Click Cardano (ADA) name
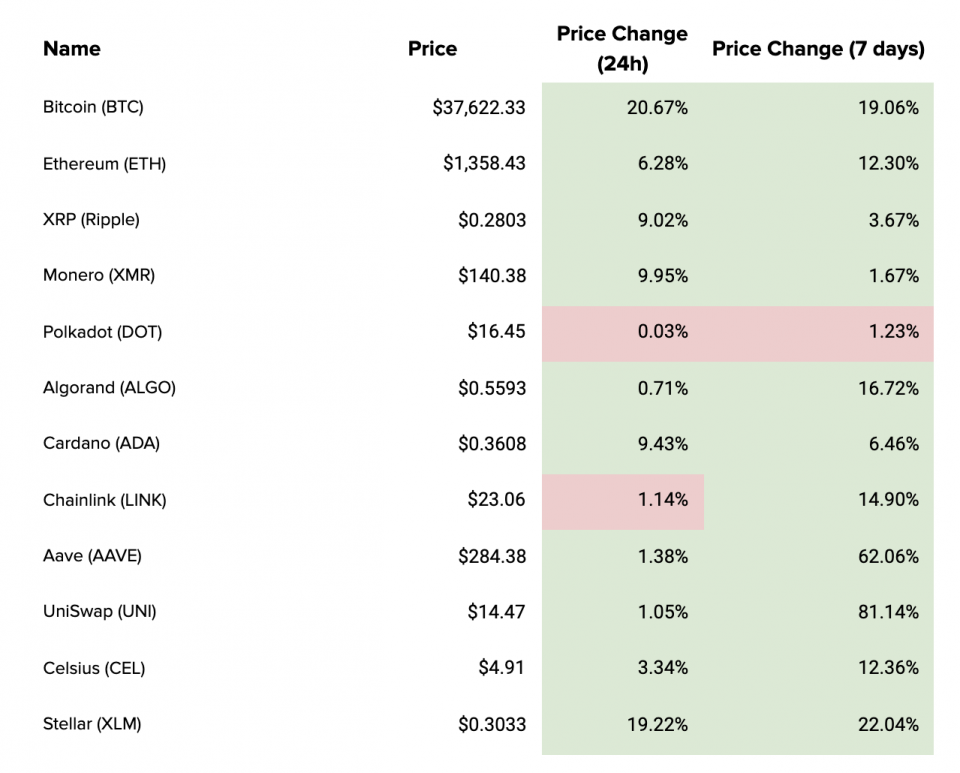This screenshot has height=773, width=960. pos(101,444)
